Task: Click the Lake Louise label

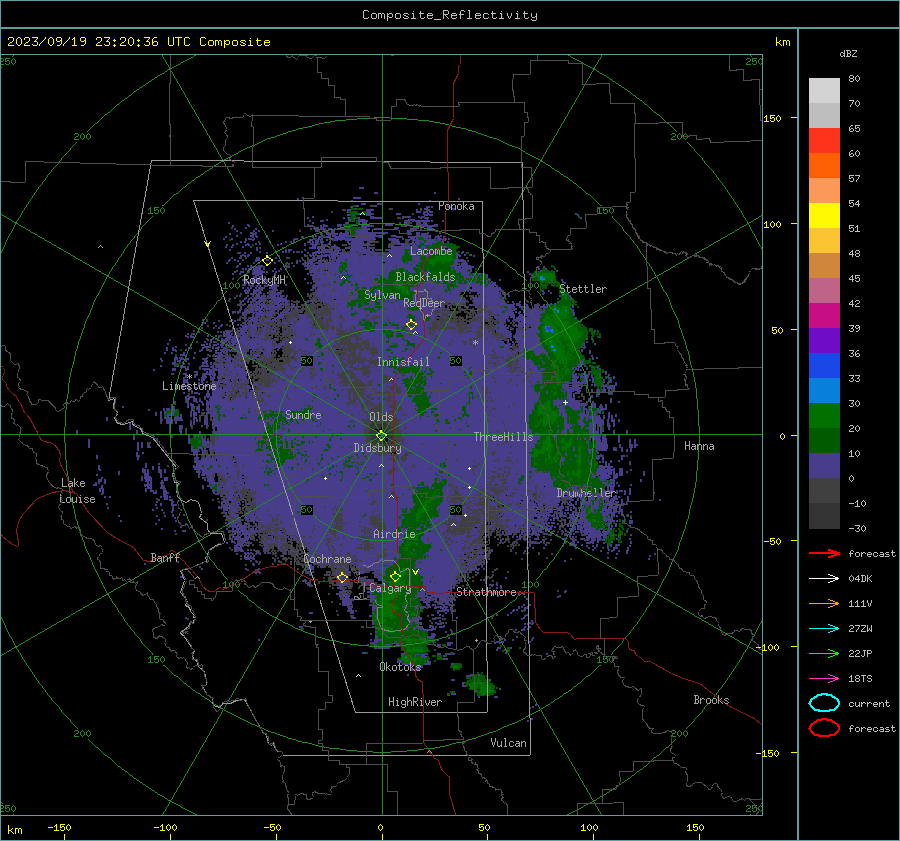Action: click(x=77, y=491)
